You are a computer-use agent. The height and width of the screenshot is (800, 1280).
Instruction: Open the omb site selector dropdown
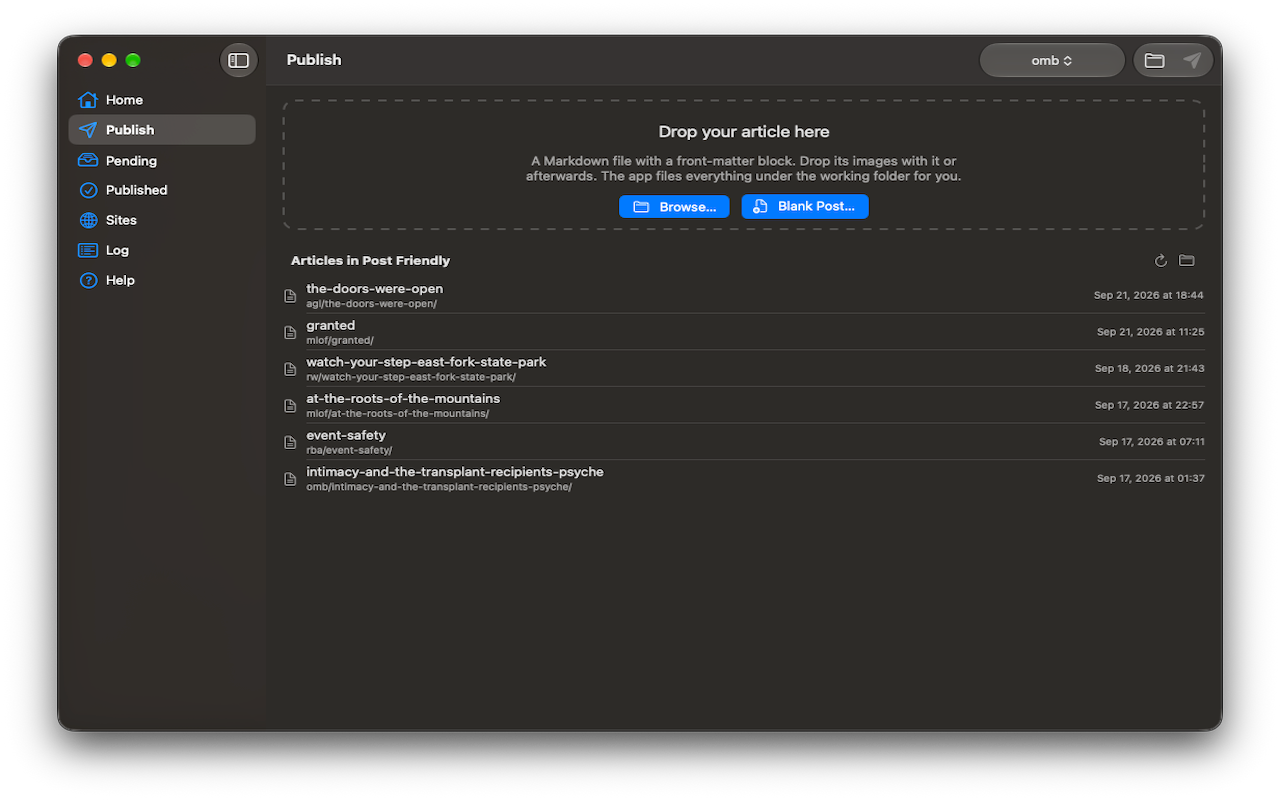tap(1052, 60)
